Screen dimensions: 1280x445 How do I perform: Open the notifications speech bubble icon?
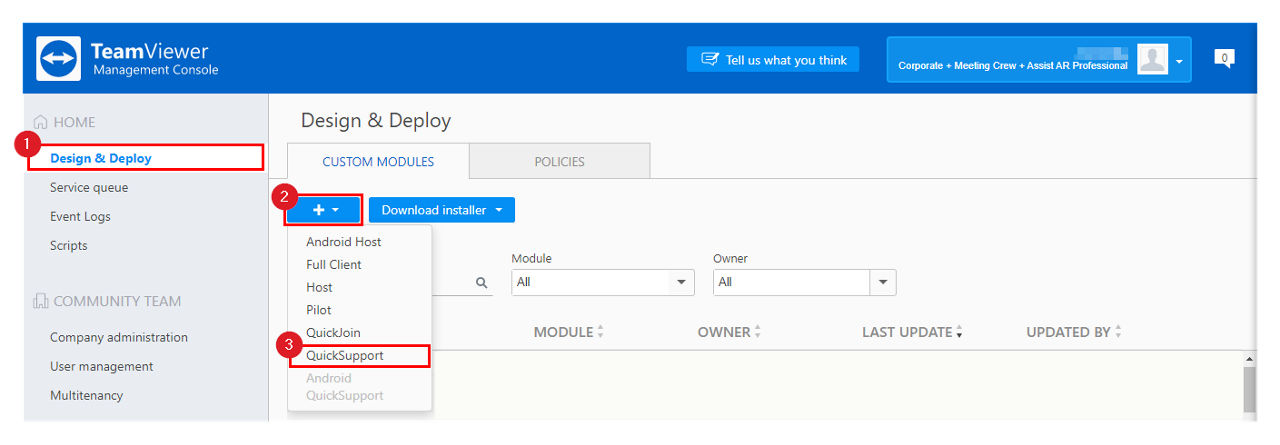1224,58
